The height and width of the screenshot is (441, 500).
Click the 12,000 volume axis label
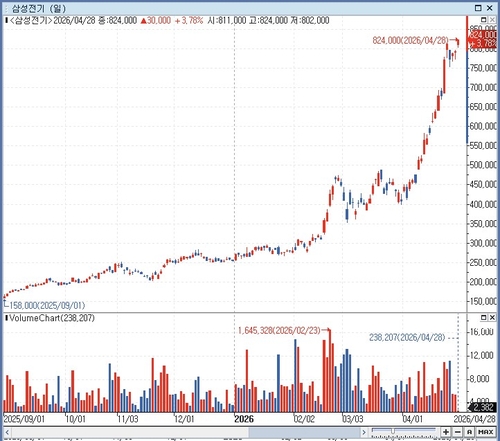(482, 355)
